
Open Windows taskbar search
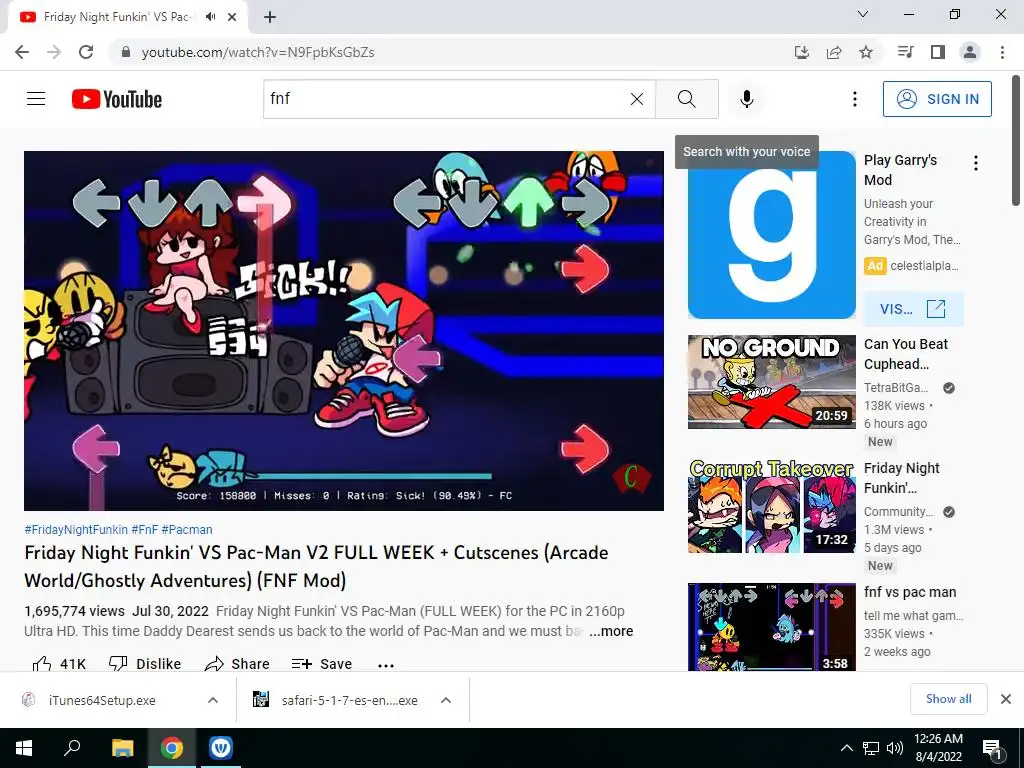coord(72,748)
